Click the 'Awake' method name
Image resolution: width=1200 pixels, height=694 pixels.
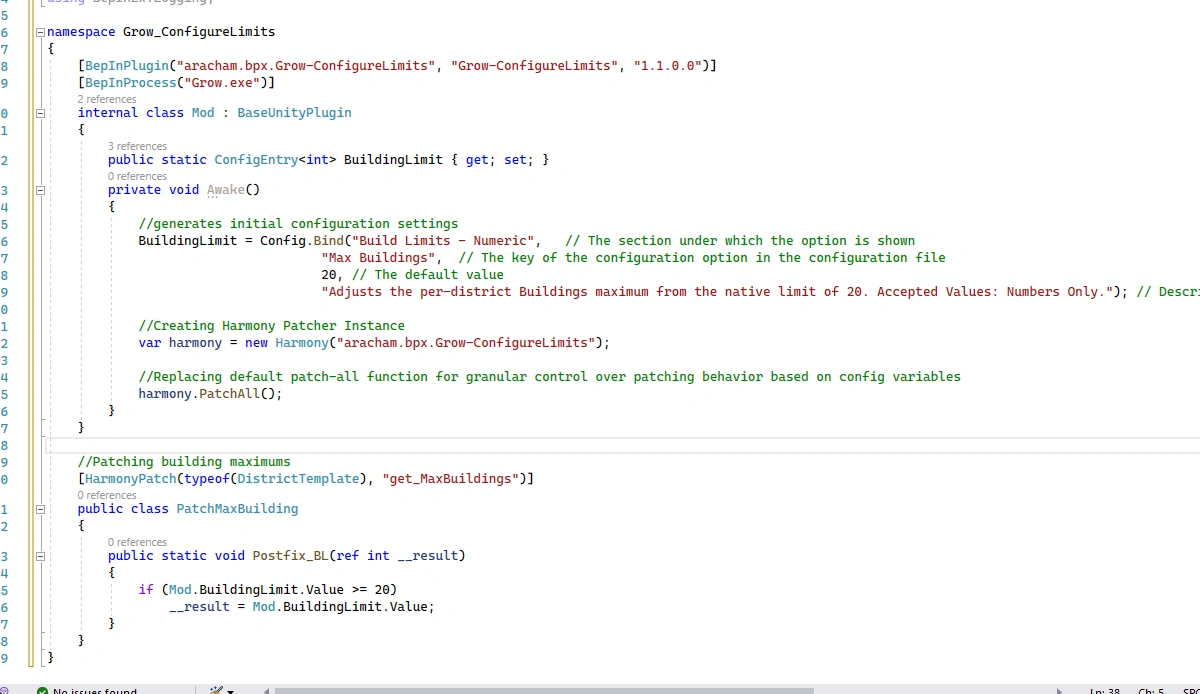[226, 190]
